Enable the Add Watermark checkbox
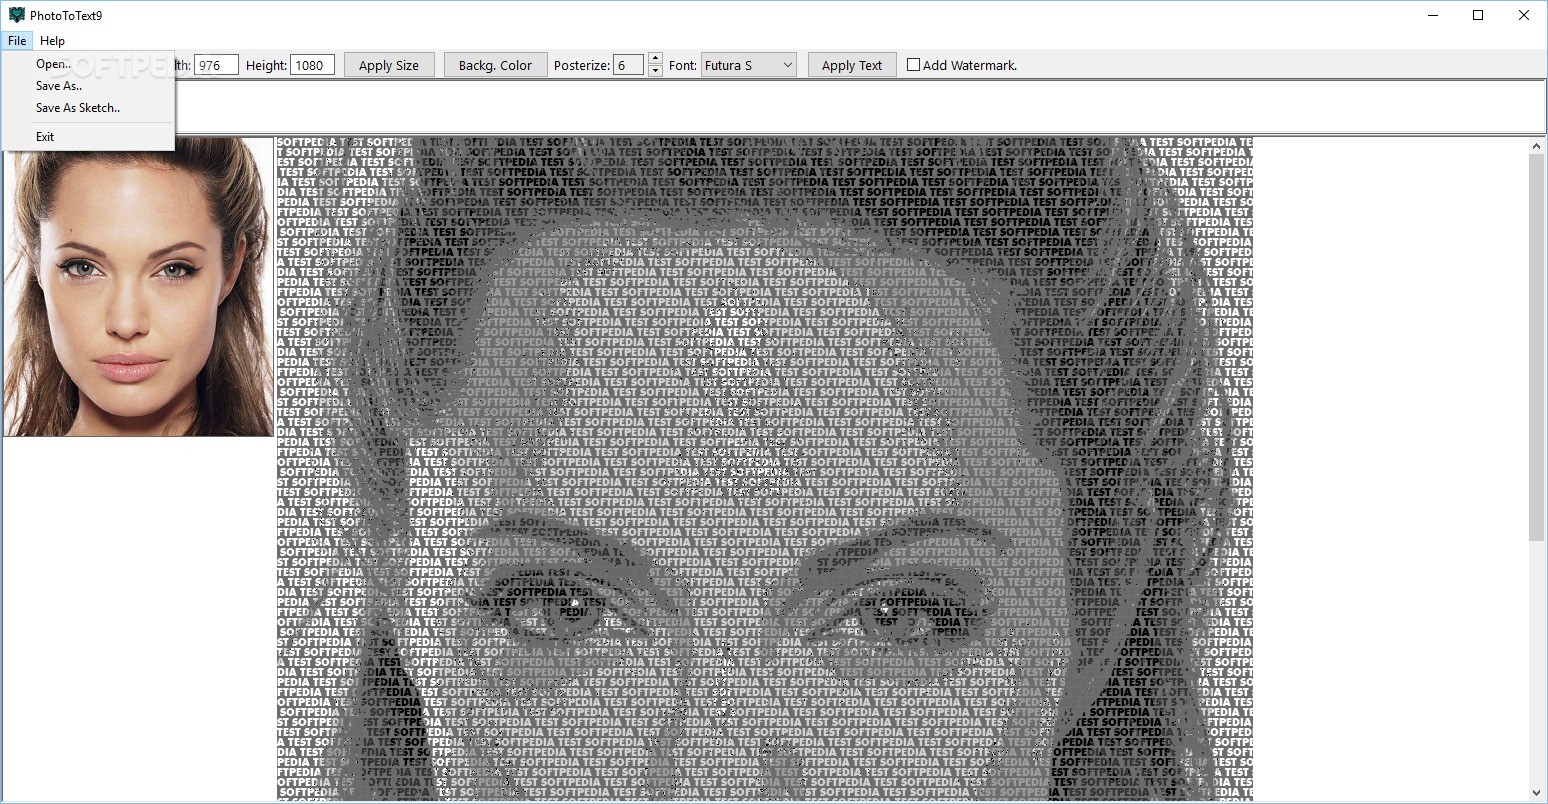This screenshot has width=1548, height=804. (913, 65)
